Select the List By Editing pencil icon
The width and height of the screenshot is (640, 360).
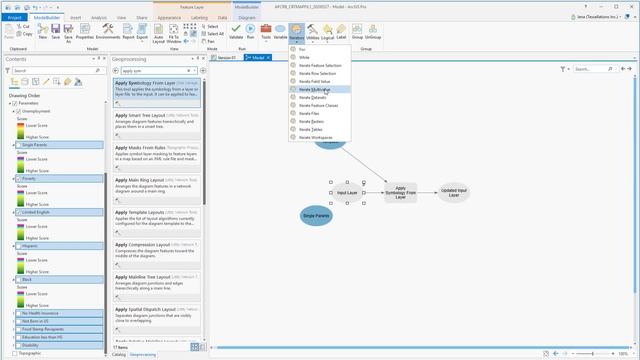click(46, 82)
